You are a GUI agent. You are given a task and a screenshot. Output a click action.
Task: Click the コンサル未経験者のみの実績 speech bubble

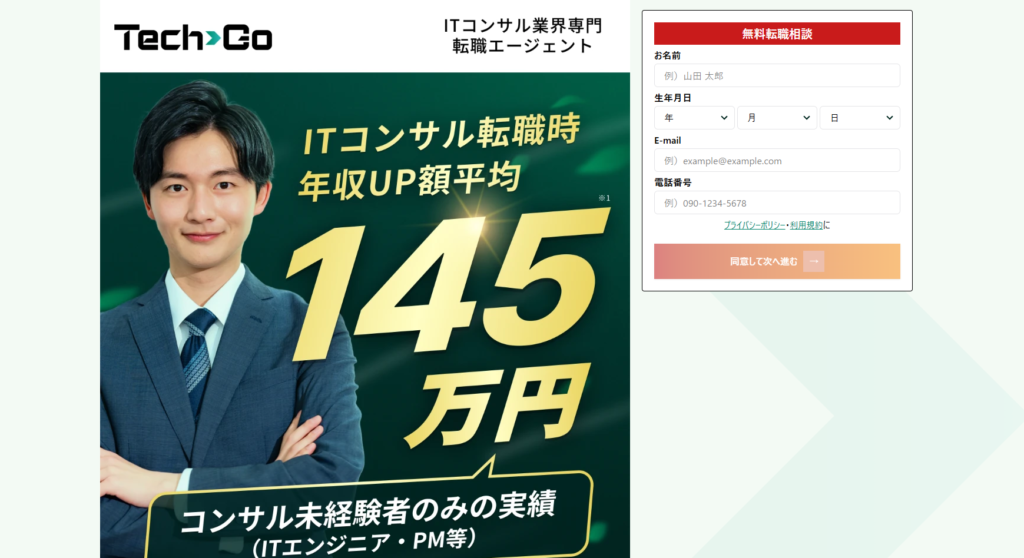click(x=369, y=516)
